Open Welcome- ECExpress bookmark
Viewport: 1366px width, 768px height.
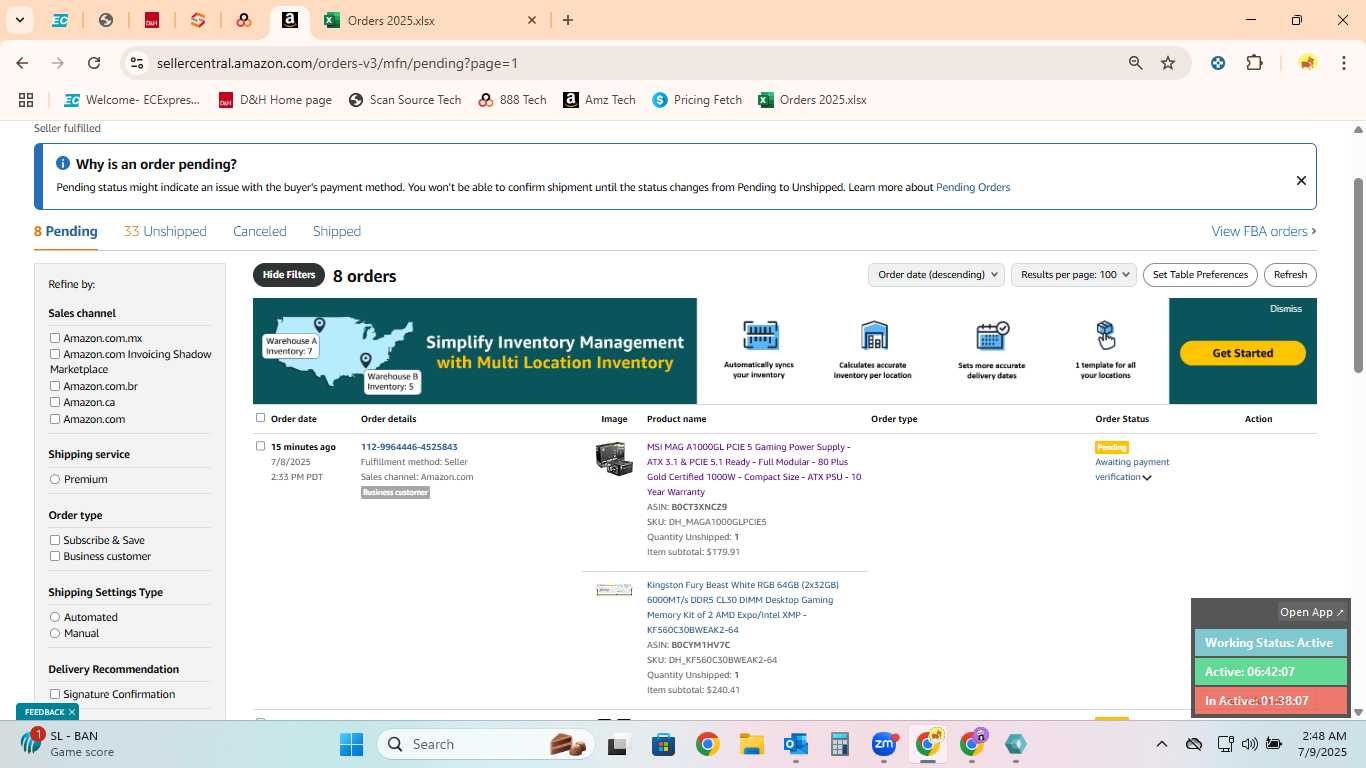132,100
